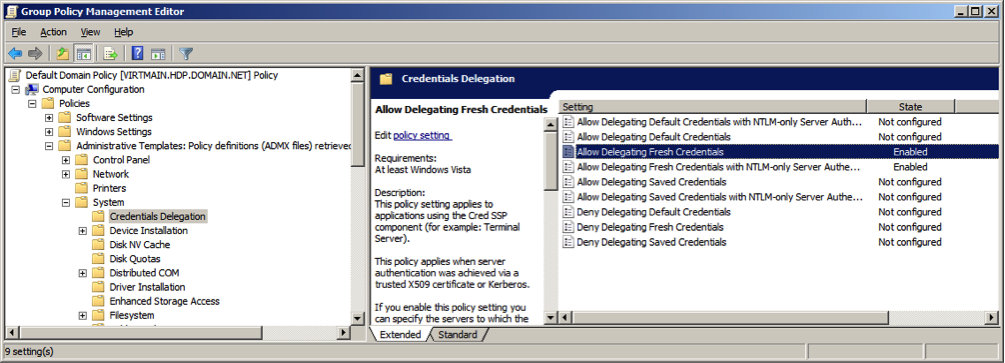Expand the Software Settings tree node
This screenshot has width=1005, height=363.
coord(49,117)
